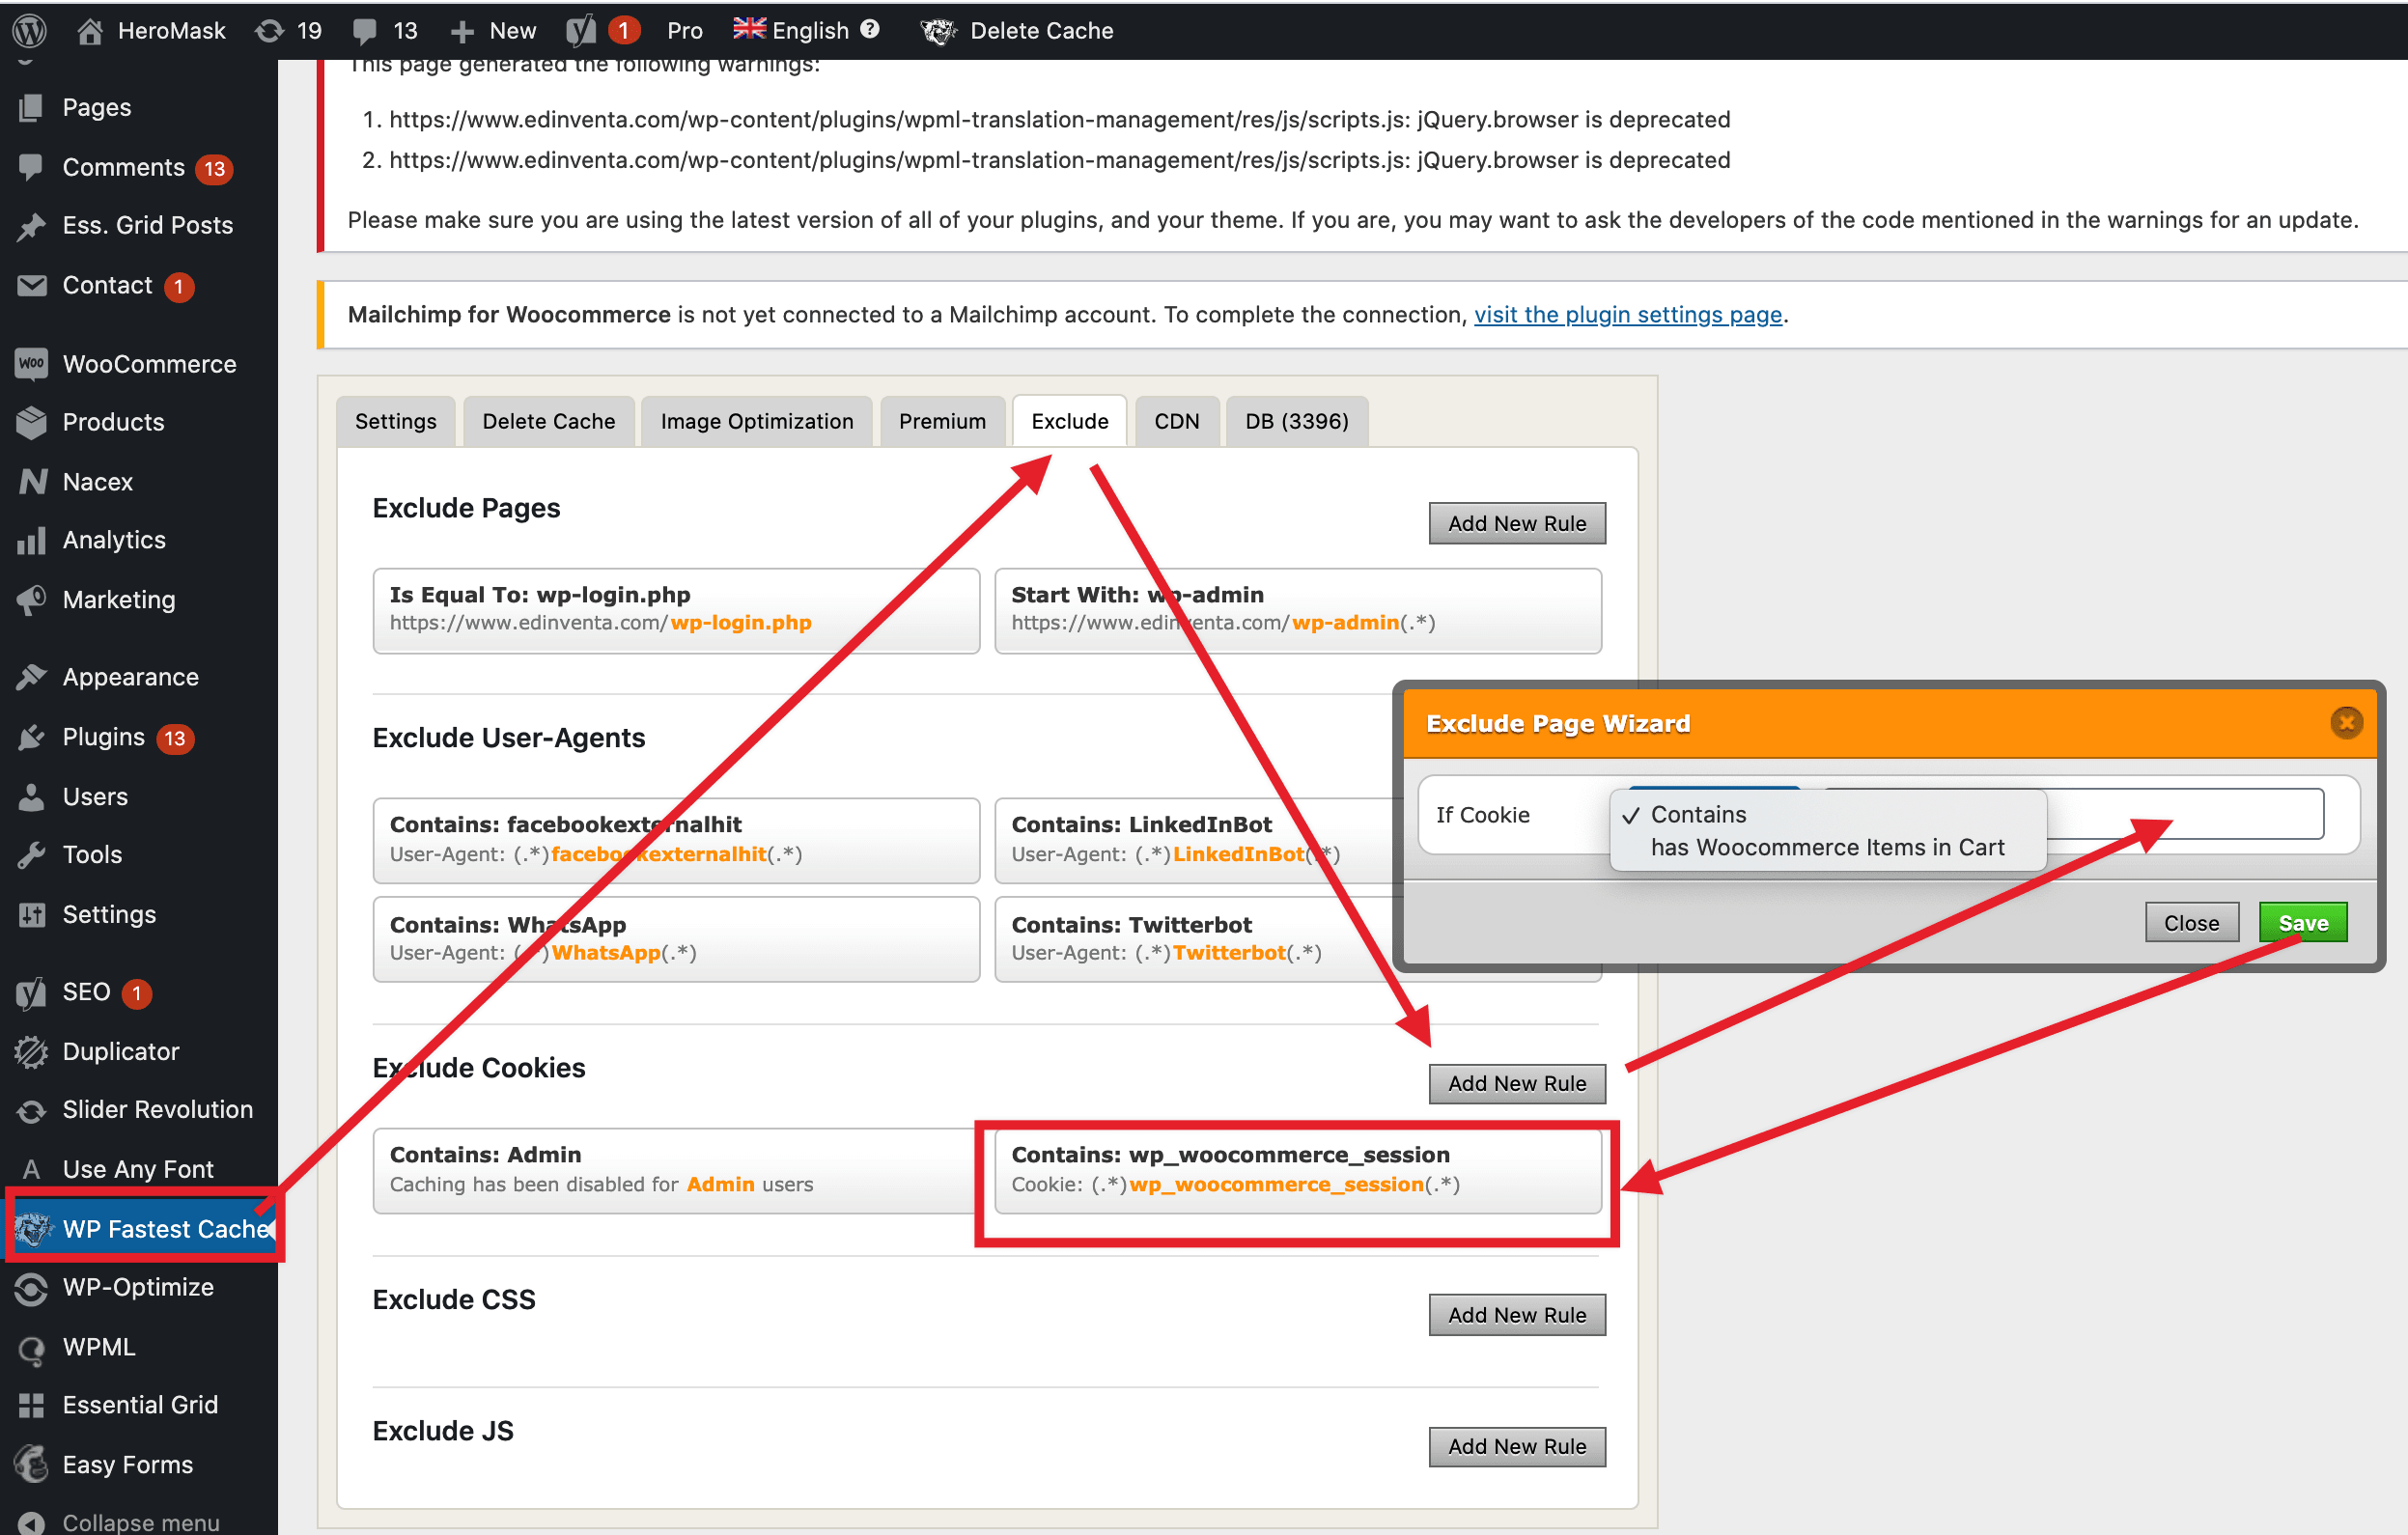Viewport: 2408px width, 1535px height.
Task: Open the Image Optimization tab
Action: [757, 421]
